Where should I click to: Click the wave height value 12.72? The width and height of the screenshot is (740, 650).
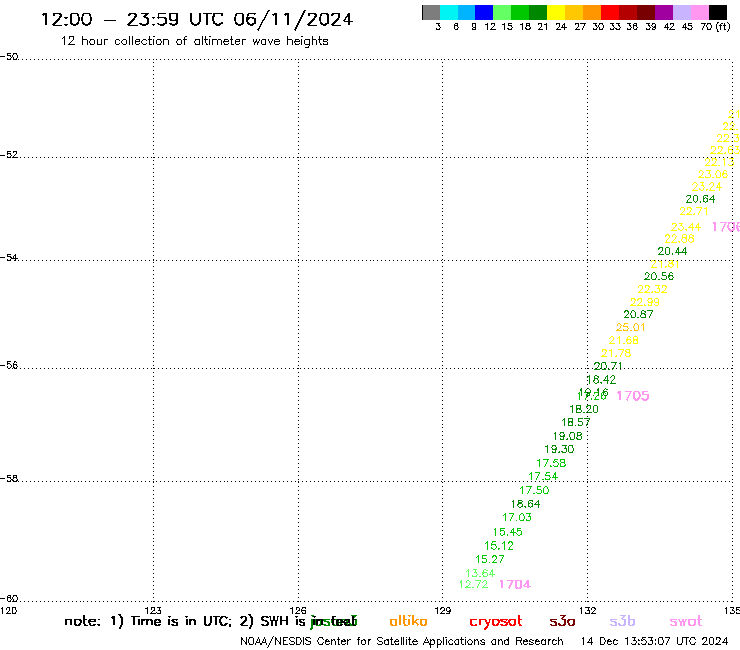(473, 584)
